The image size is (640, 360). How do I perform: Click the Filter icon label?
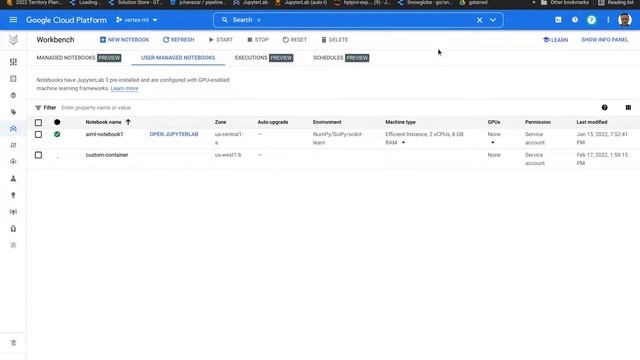click(x=46, y=108)
